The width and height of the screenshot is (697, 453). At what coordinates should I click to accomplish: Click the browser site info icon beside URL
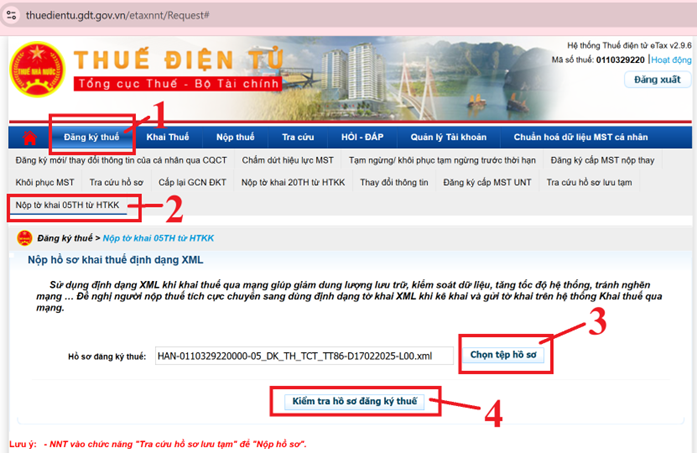pos(11,15)
